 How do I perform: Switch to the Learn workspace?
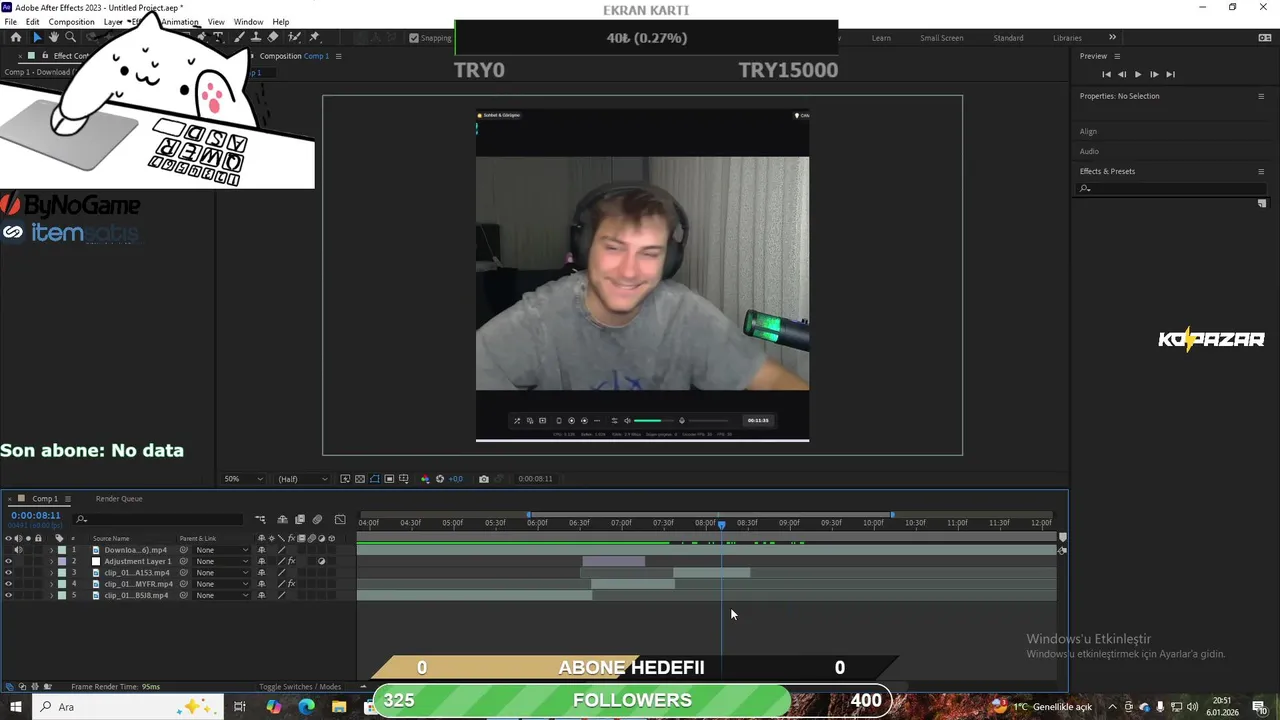coord(881,38)
